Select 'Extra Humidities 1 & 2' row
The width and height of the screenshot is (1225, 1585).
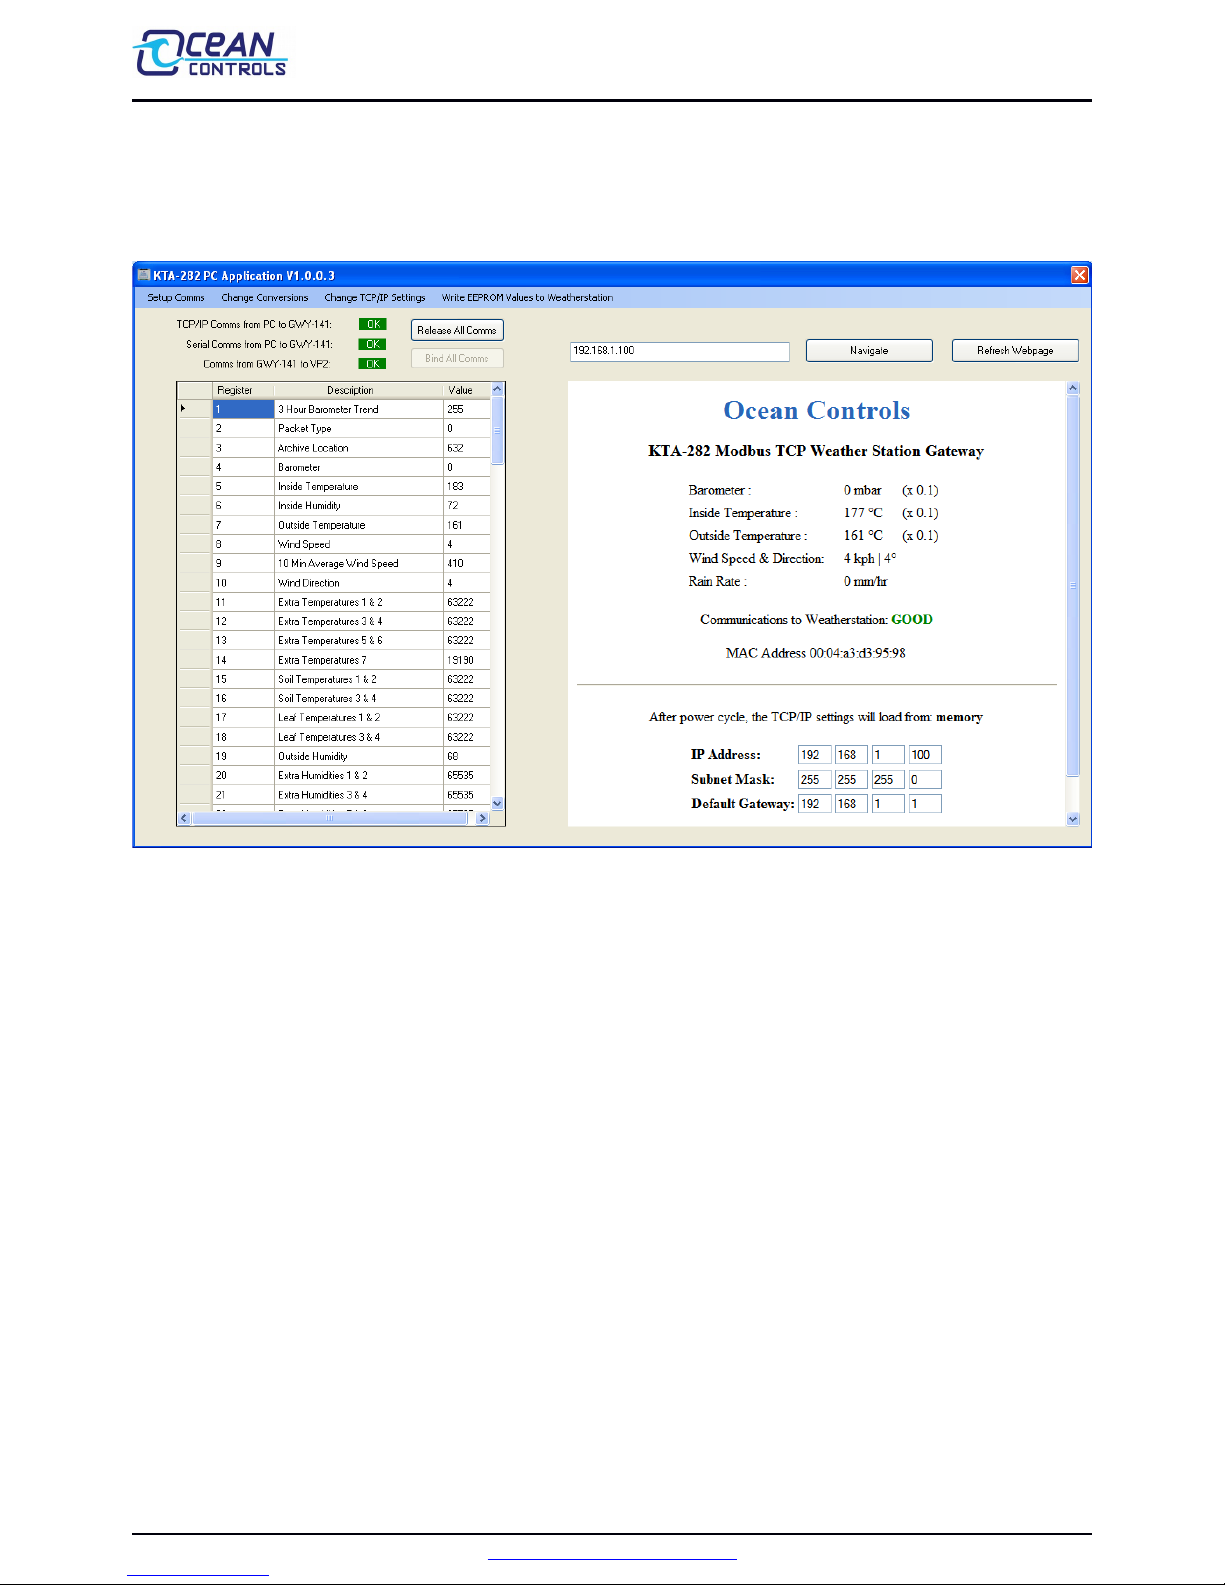pos(334,775)
